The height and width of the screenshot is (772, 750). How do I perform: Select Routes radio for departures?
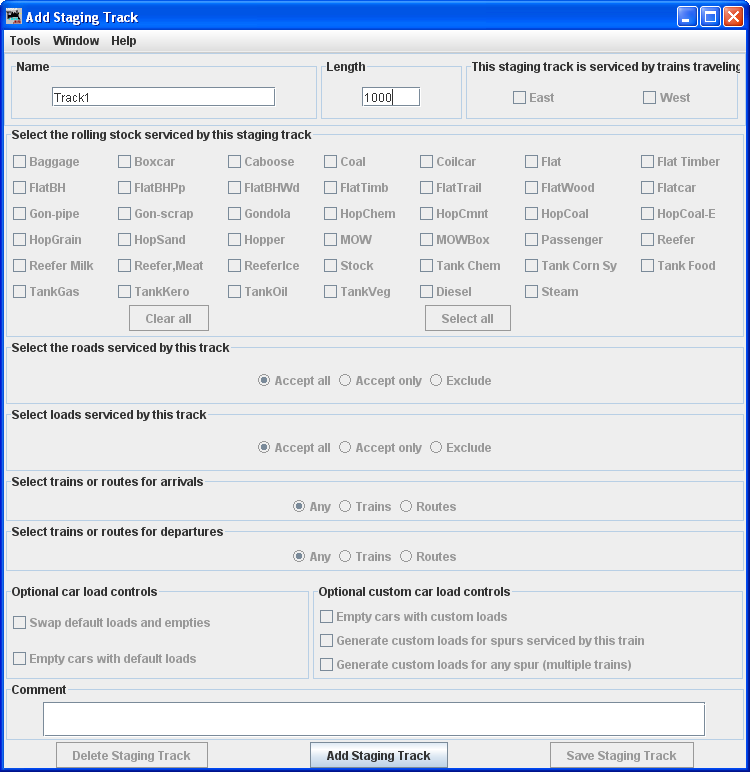(406, 557)
